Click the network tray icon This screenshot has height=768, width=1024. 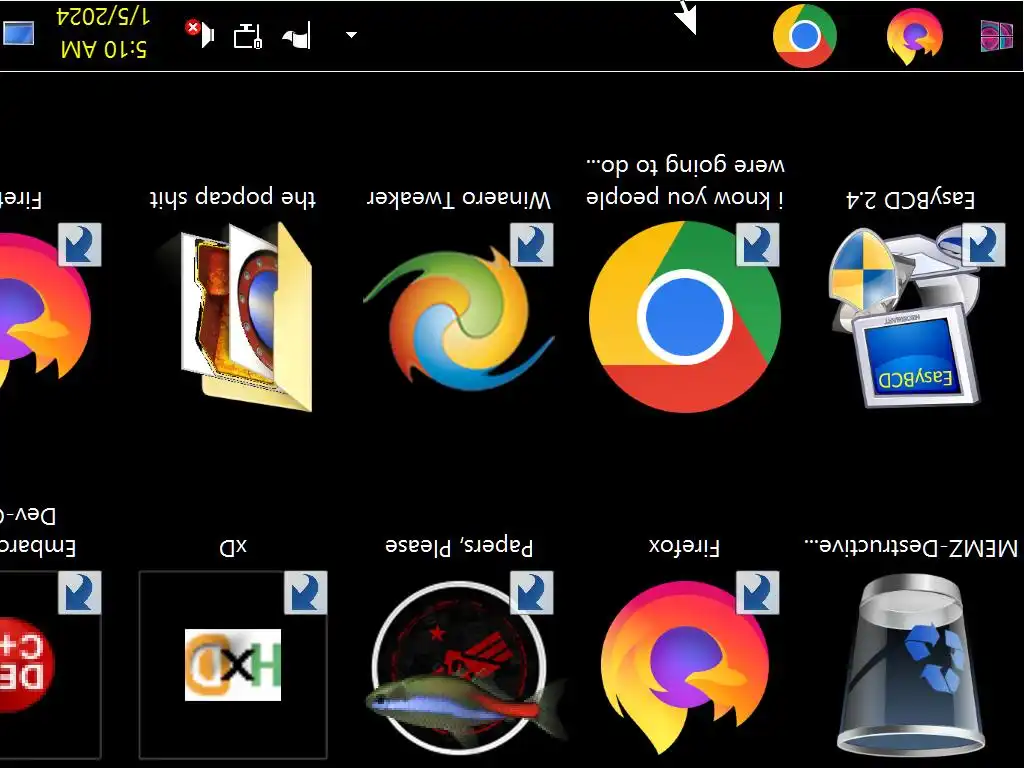[248, 35]
